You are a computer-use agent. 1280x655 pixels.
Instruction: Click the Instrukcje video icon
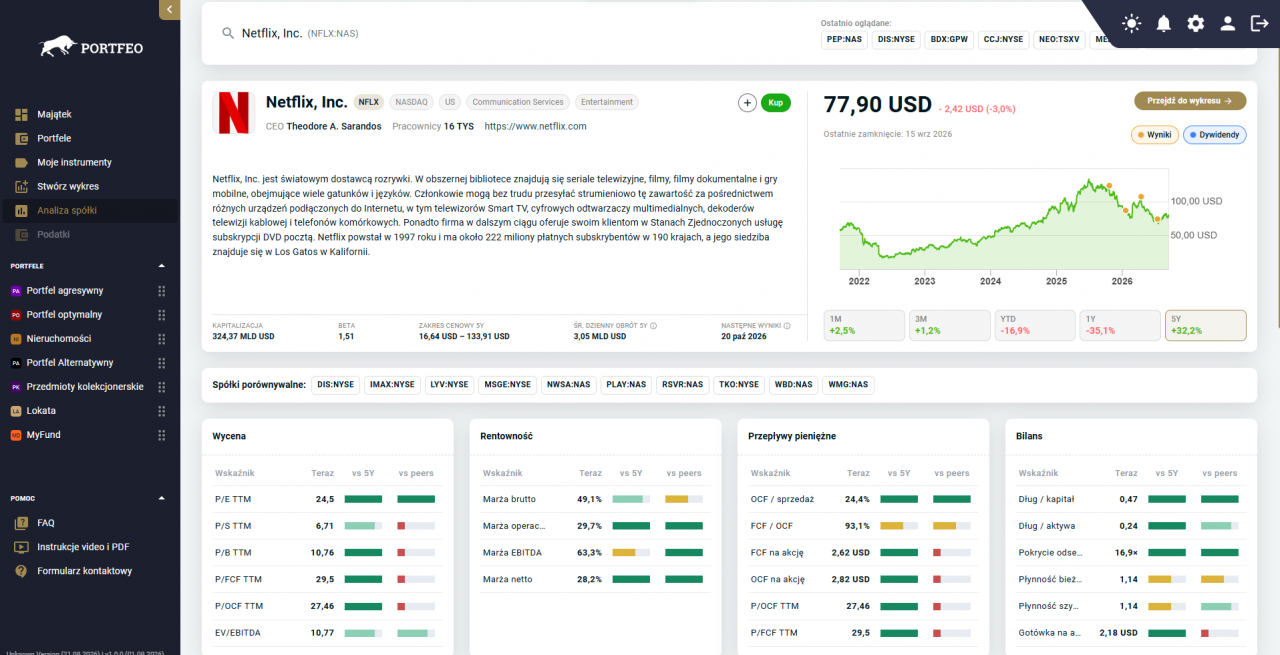coord(20,547)
